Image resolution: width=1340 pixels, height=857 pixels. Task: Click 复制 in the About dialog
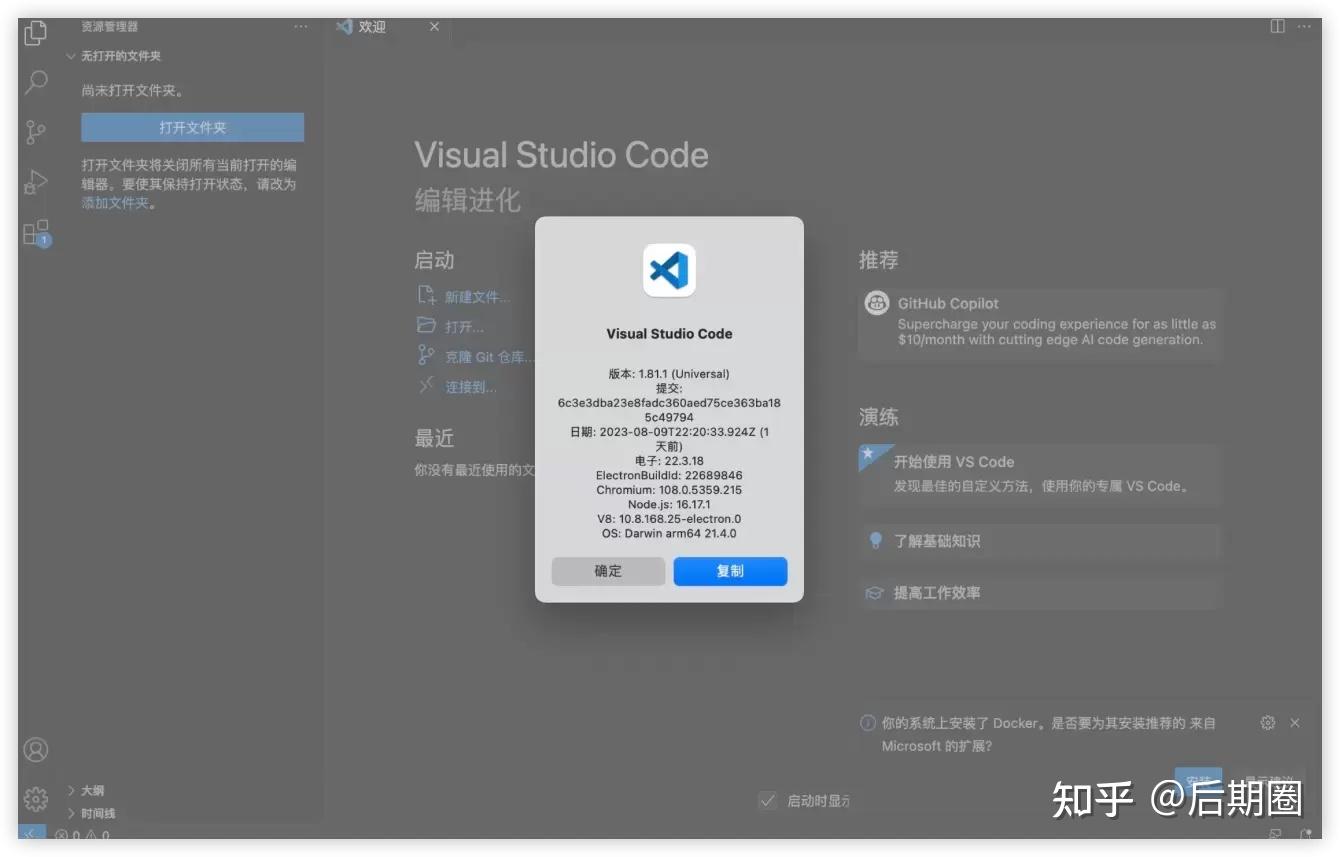point(730,571)
